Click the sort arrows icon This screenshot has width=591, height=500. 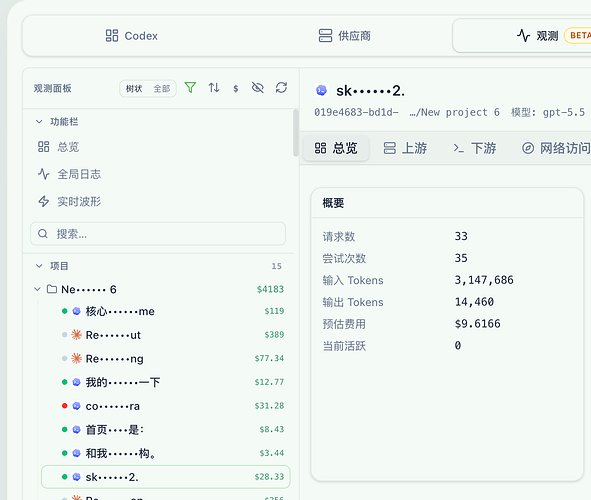(214, 88)
